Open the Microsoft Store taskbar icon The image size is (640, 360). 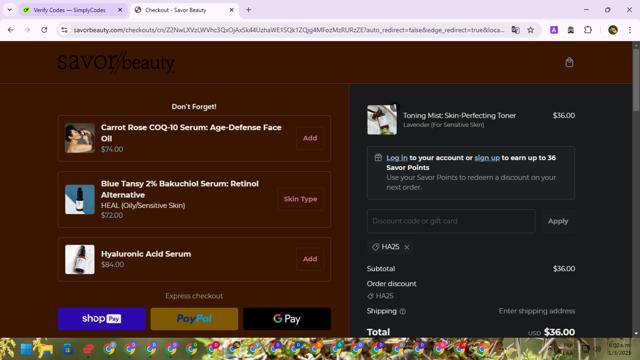(67, 349)
